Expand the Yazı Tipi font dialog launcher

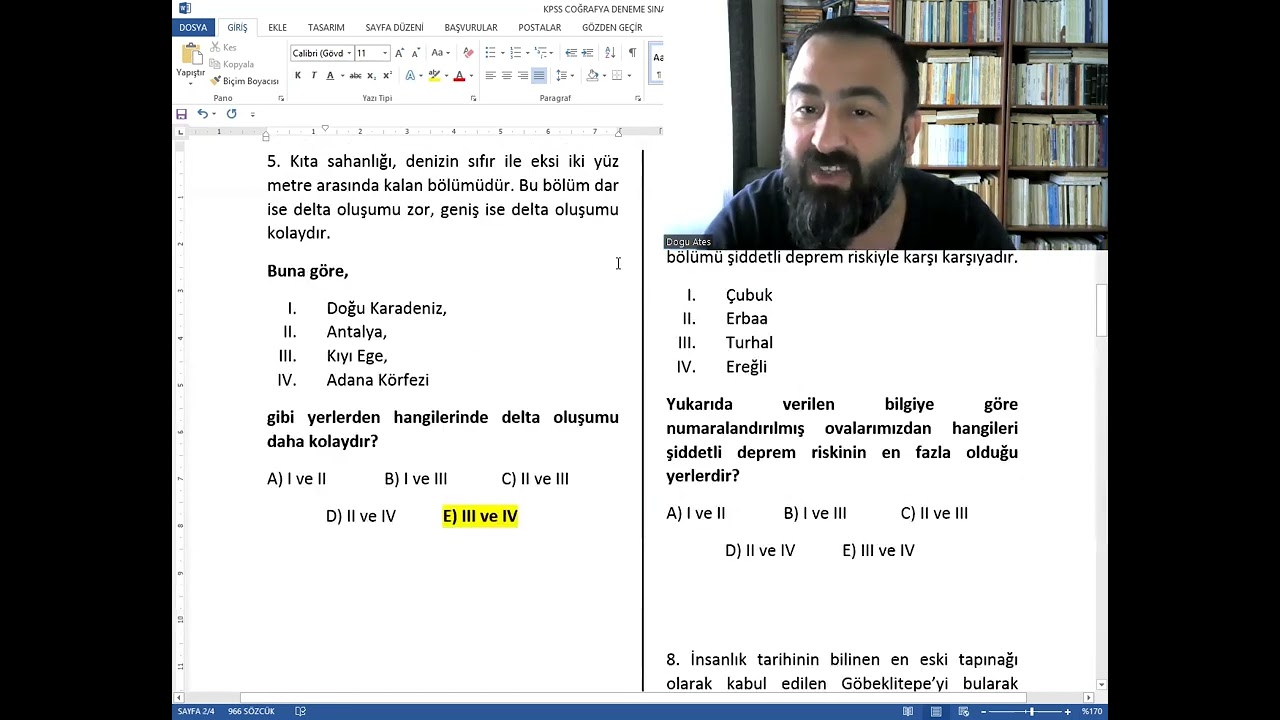473,99
